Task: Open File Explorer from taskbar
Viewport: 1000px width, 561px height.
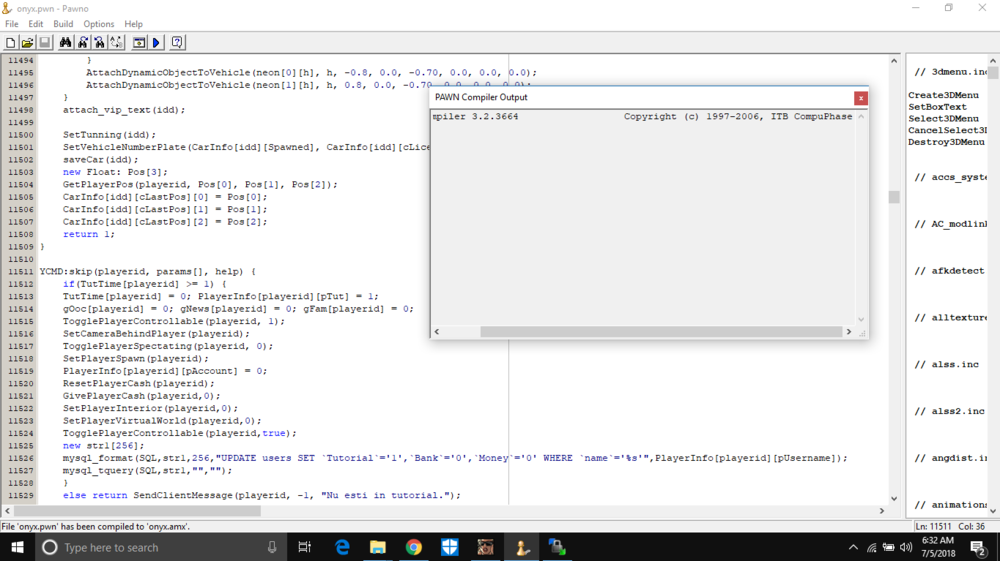Action: [x=378, y=547]
